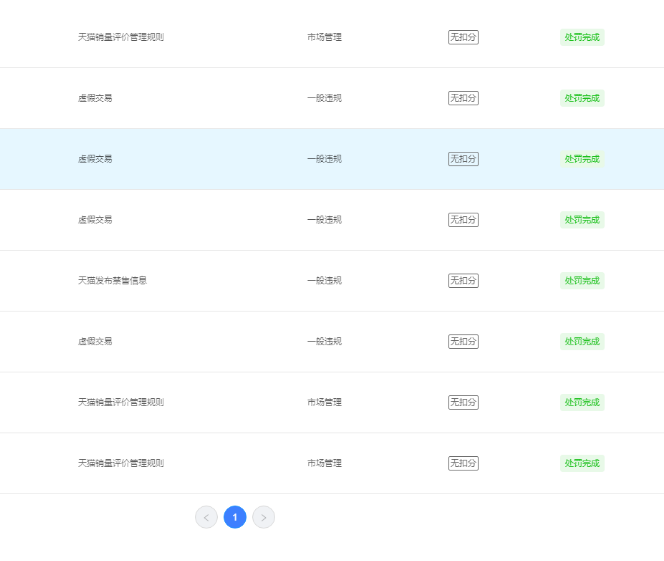
Task: Go to the previous page arrow
Action: pyautogui.click(x=206, y=517)
